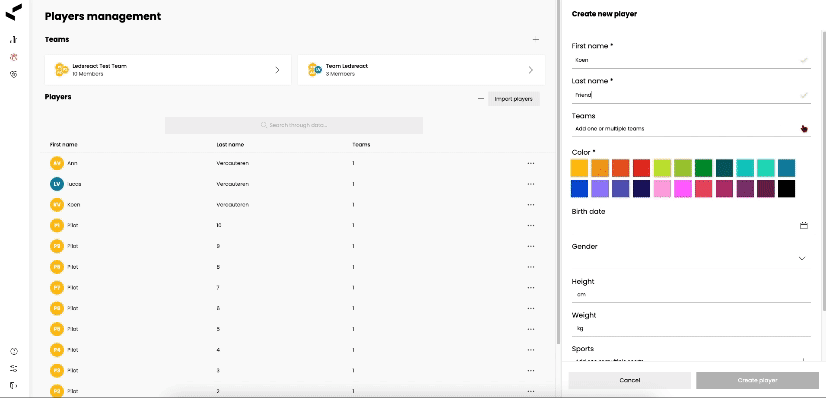Open the three-dot menu for Lucas

click(530, 184)
